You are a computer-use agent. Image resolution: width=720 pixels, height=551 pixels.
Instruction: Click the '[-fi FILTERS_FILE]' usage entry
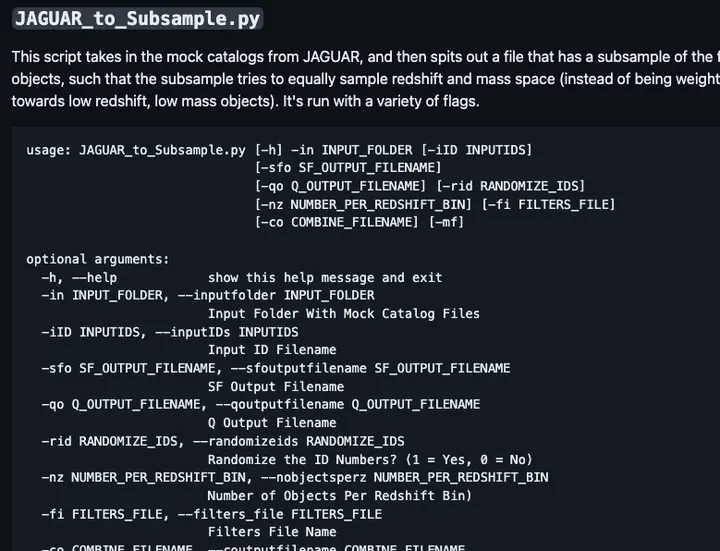point(548,204)
